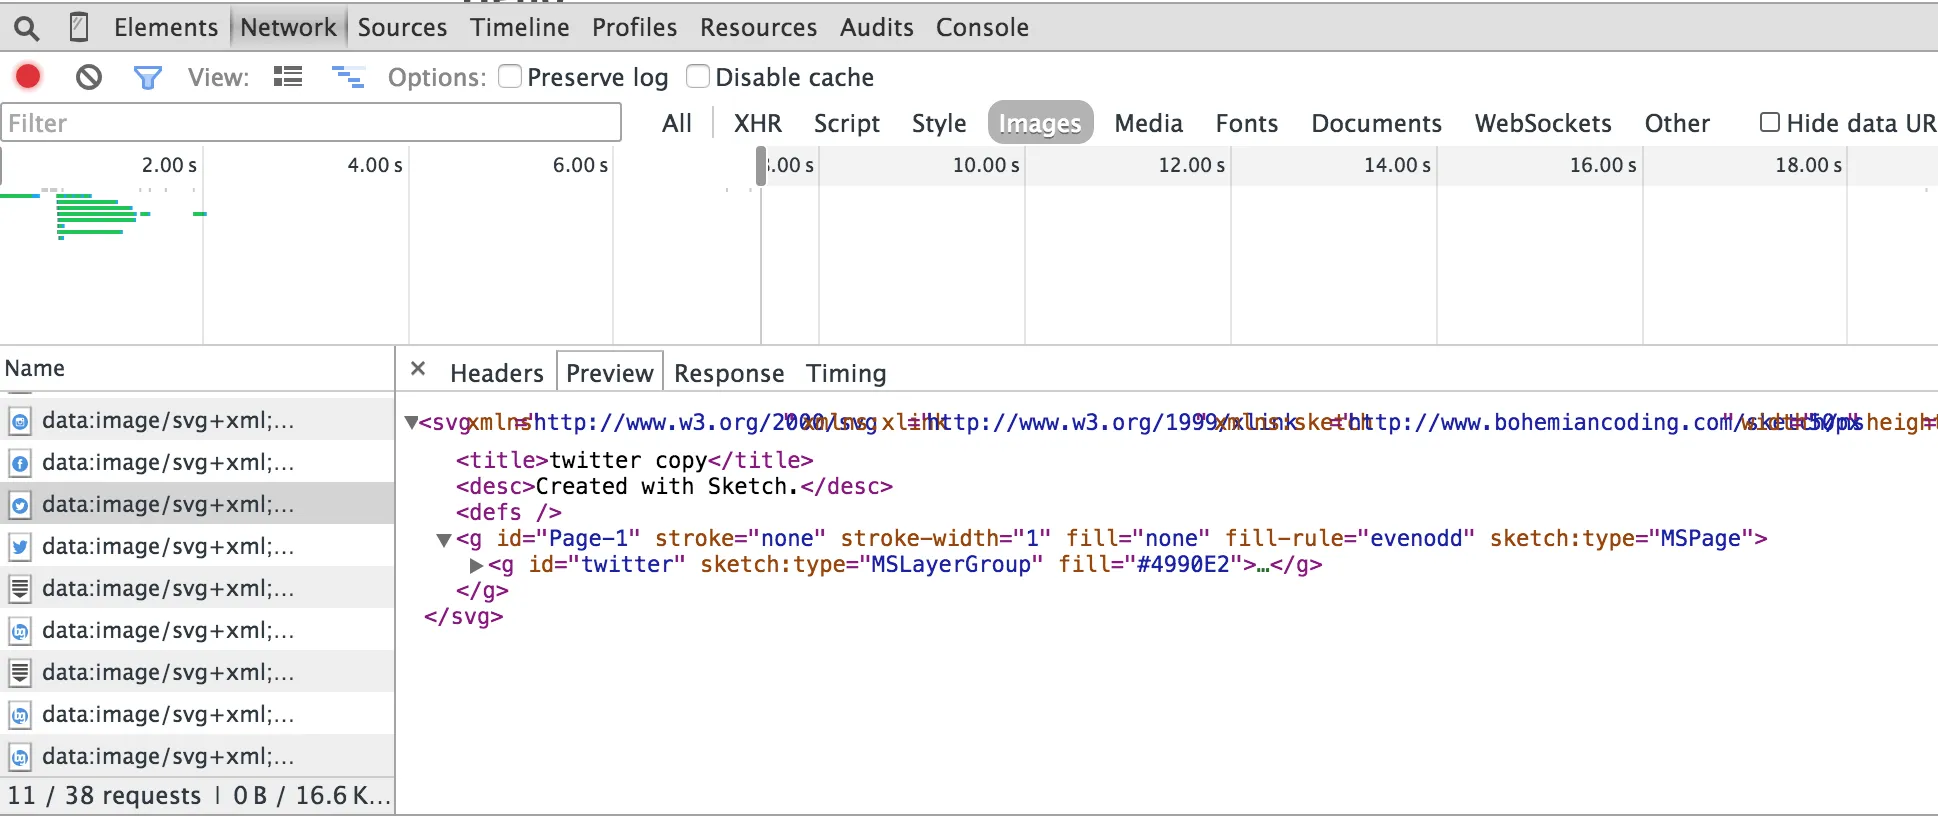Check the Hide data URLs option
Screen dimensions: 1938x816
(x=1770, y=123)
